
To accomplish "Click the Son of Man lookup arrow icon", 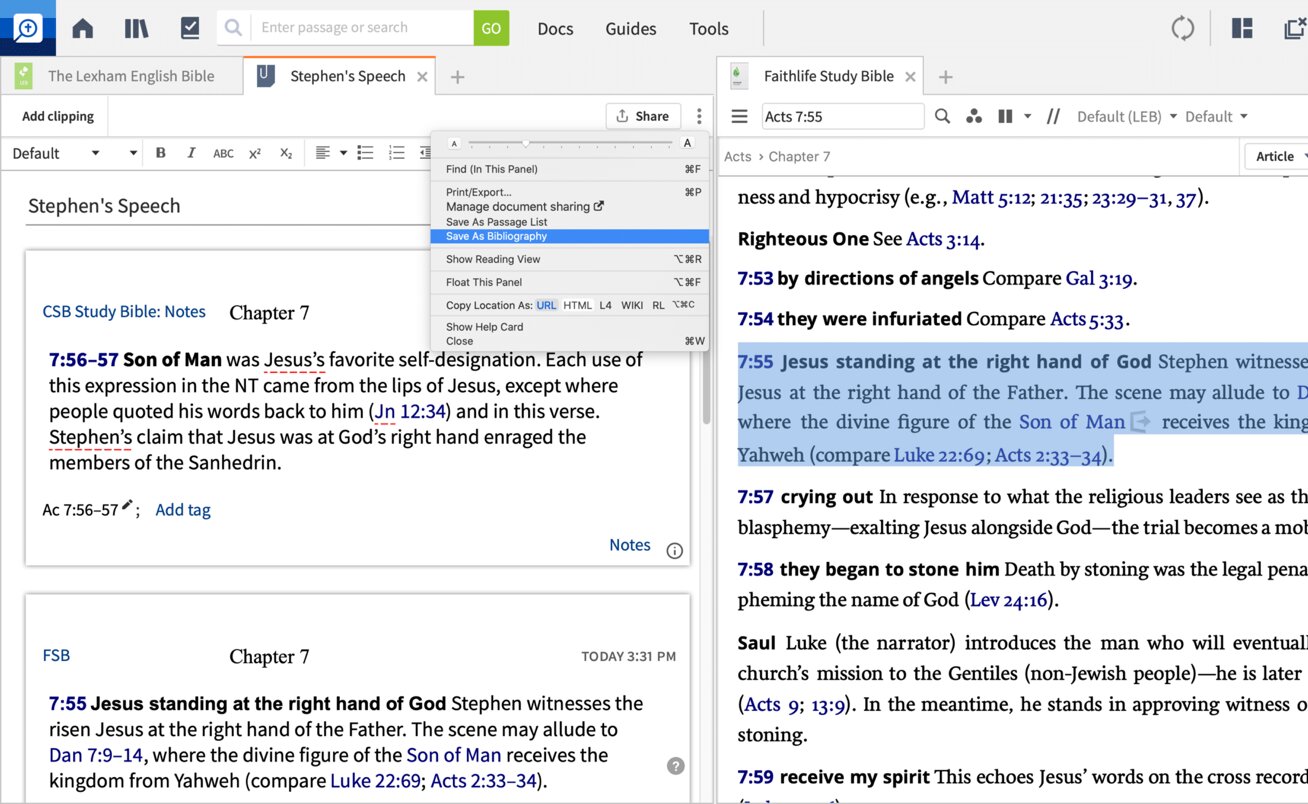I will coord(1139,423).
